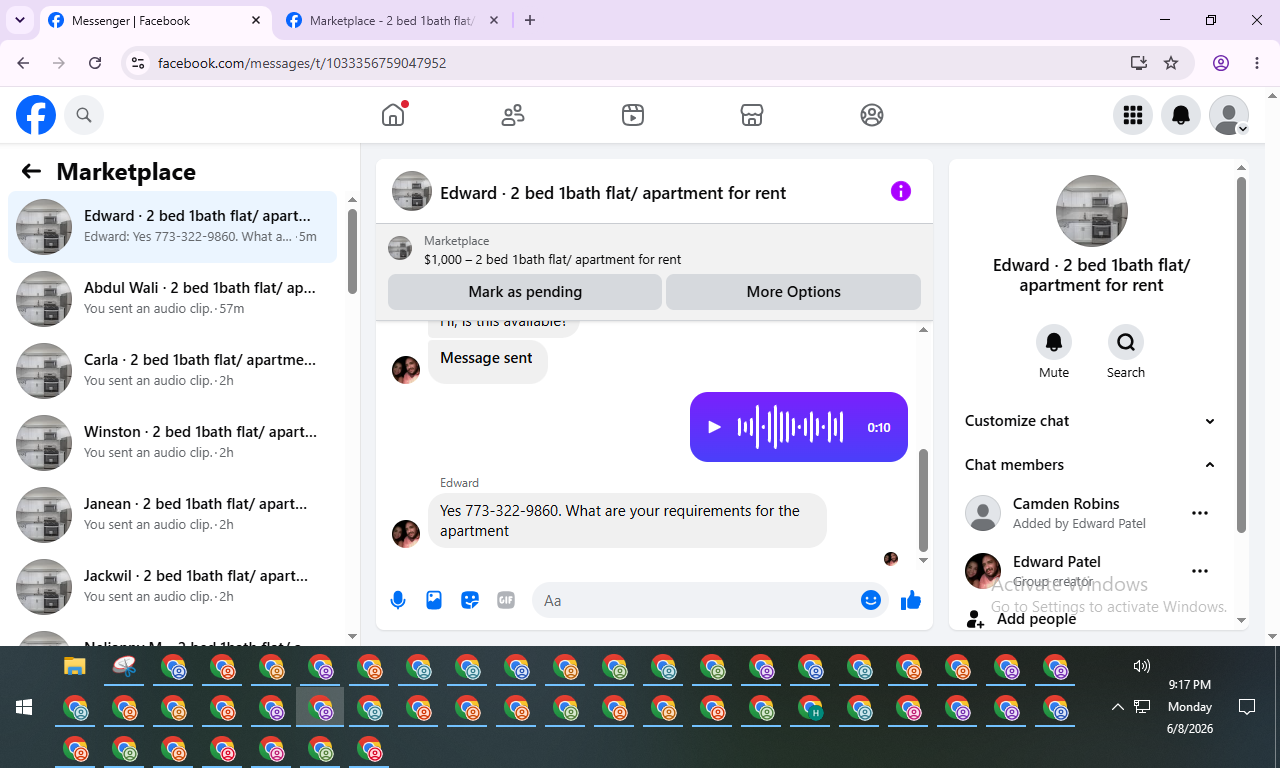Click the message input field Aa
The image size is (1280, 768).
coord(696,601)
